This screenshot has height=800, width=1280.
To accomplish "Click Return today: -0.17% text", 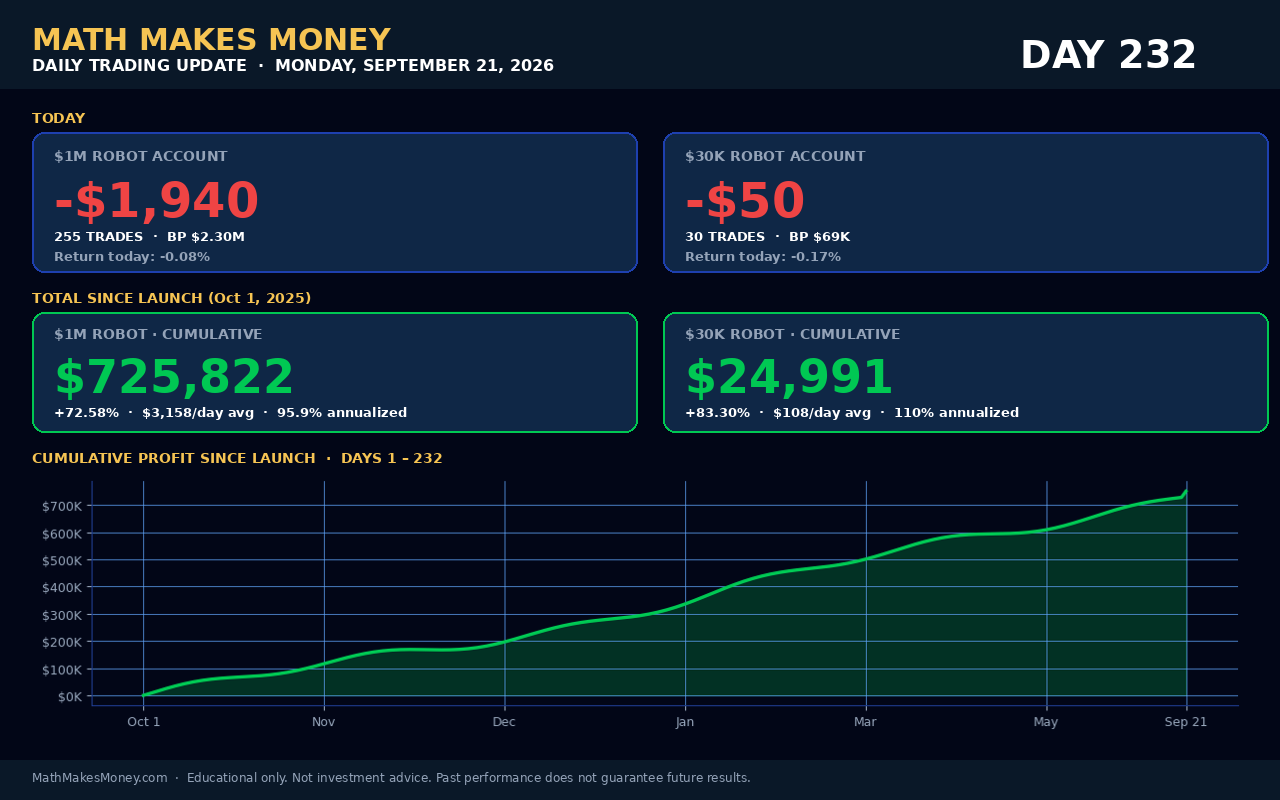I will pos(763,257).
